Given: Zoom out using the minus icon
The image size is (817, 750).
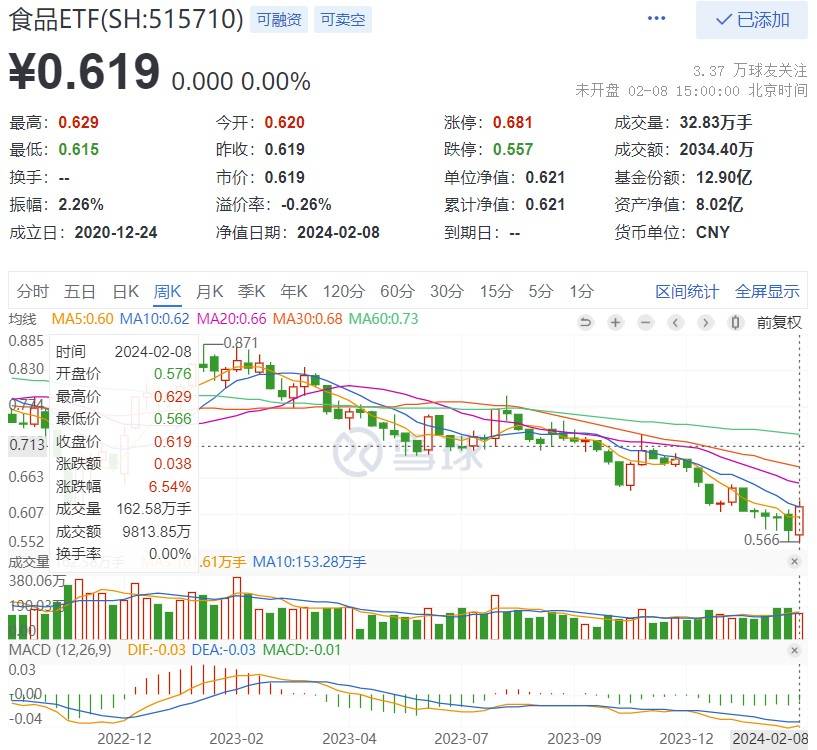Looking at the screenshot, I should (645, 322).
